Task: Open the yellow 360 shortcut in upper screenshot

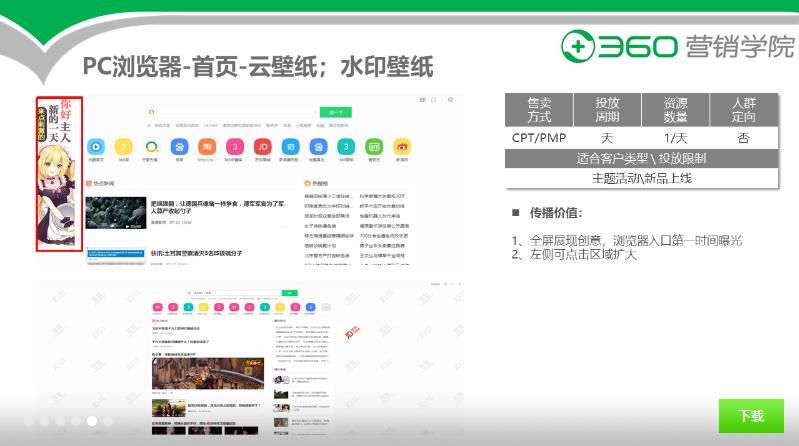Action: 123,147
